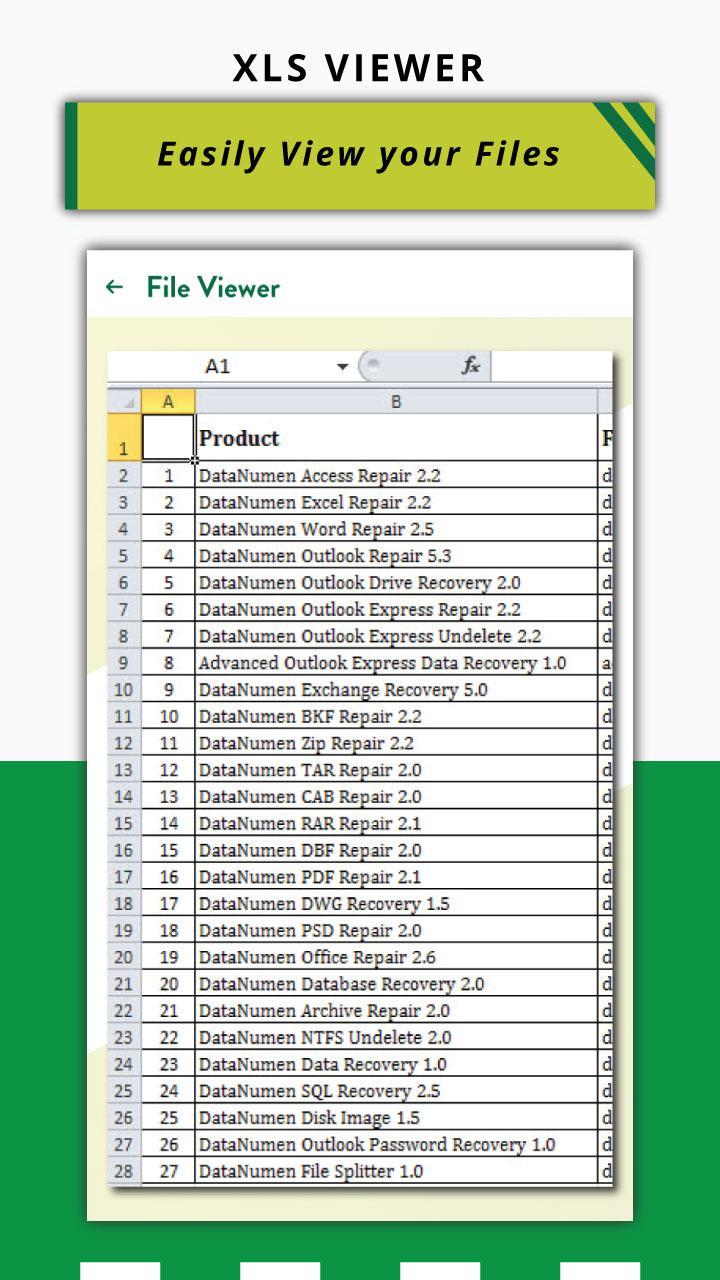Select row header 20

point(124,957)
